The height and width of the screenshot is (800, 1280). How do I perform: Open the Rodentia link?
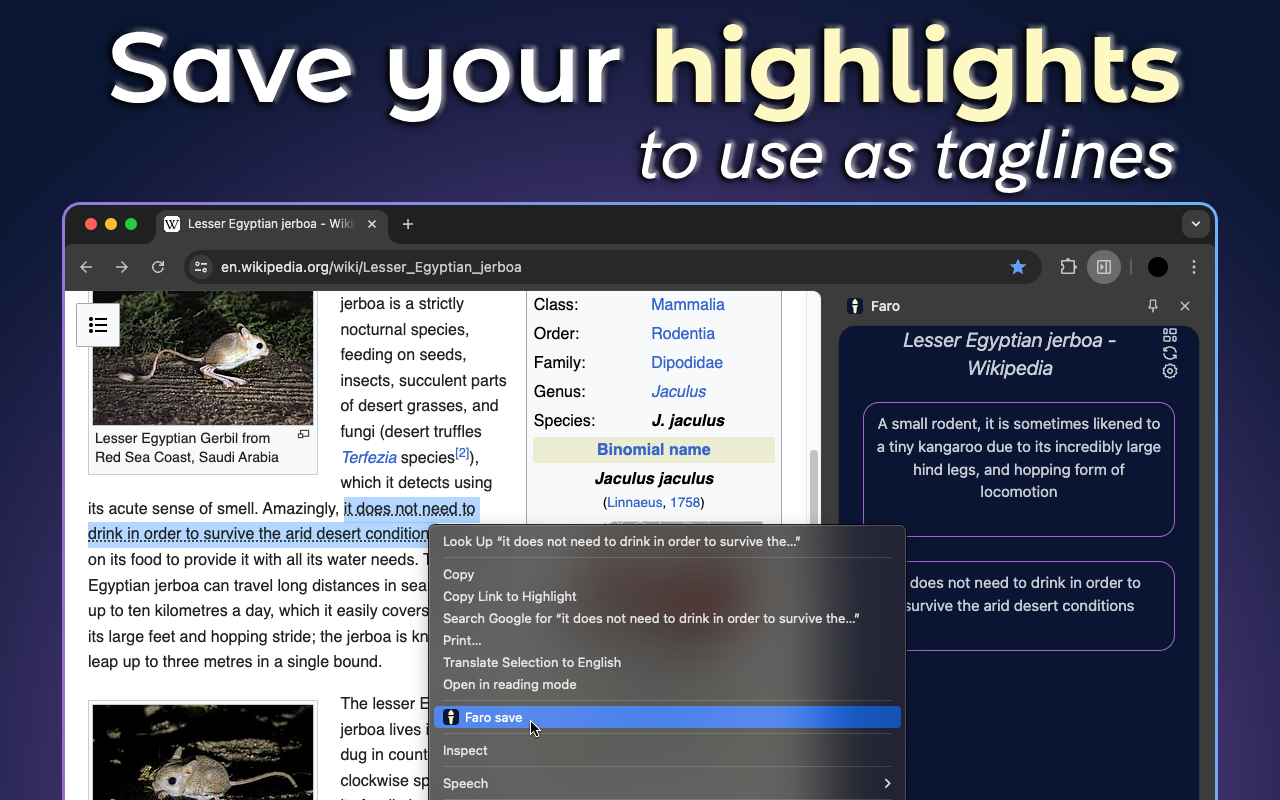[x=683, y=333]
